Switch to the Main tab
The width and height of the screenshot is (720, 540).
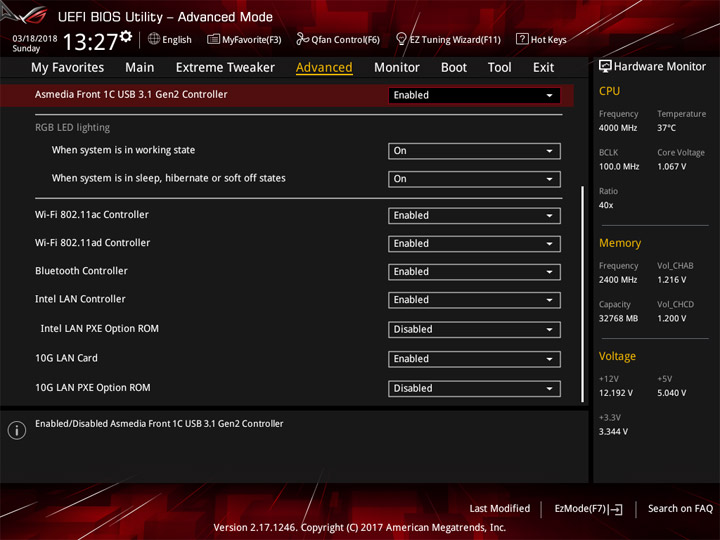pyautogui.click(x=140, y=68)
